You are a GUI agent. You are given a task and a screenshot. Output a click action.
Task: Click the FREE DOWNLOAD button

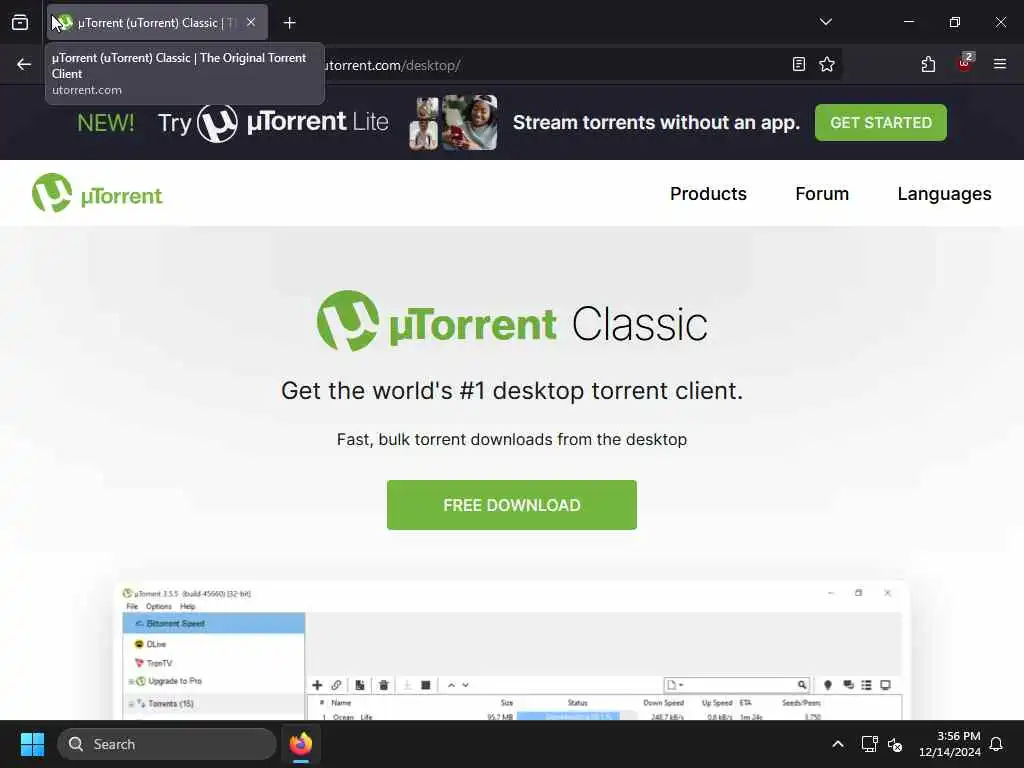tap(511, 505)
